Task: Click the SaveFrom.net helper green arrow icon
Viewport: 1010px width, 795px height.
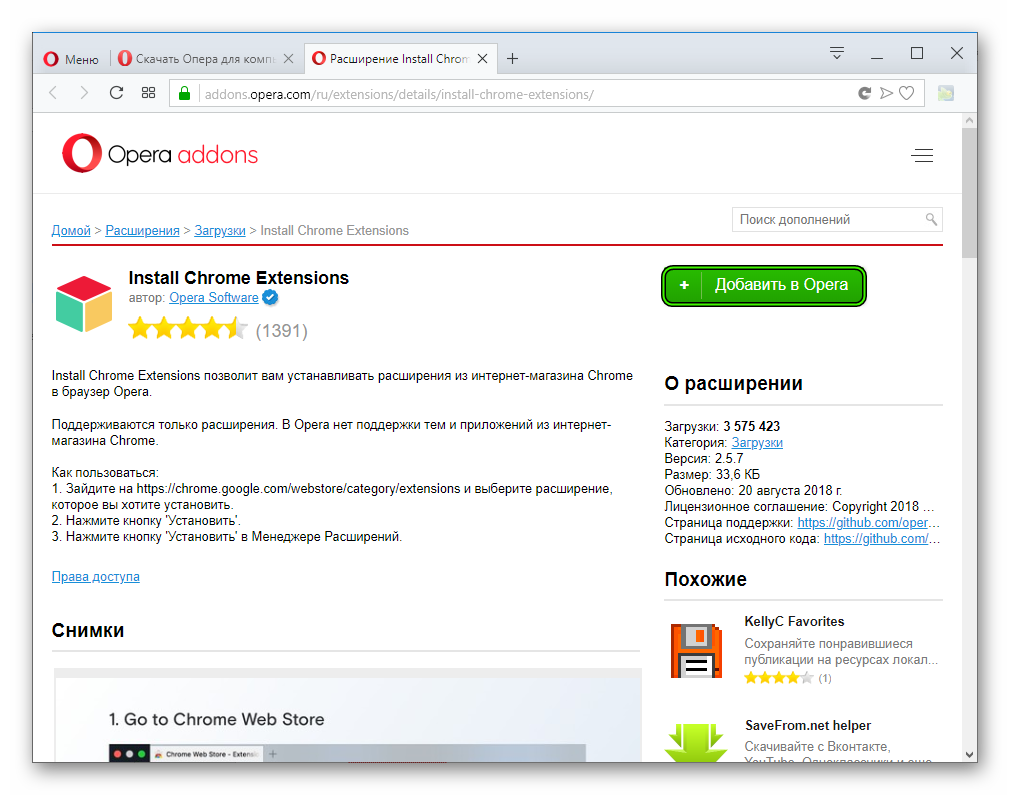Action: [x=696, y=742]
